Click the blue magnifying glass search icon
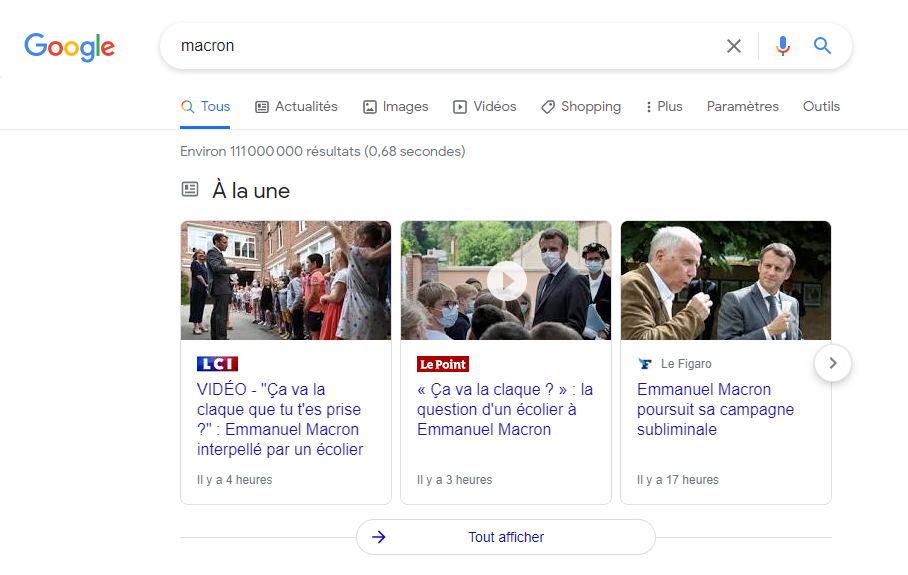 pos(822,45)
